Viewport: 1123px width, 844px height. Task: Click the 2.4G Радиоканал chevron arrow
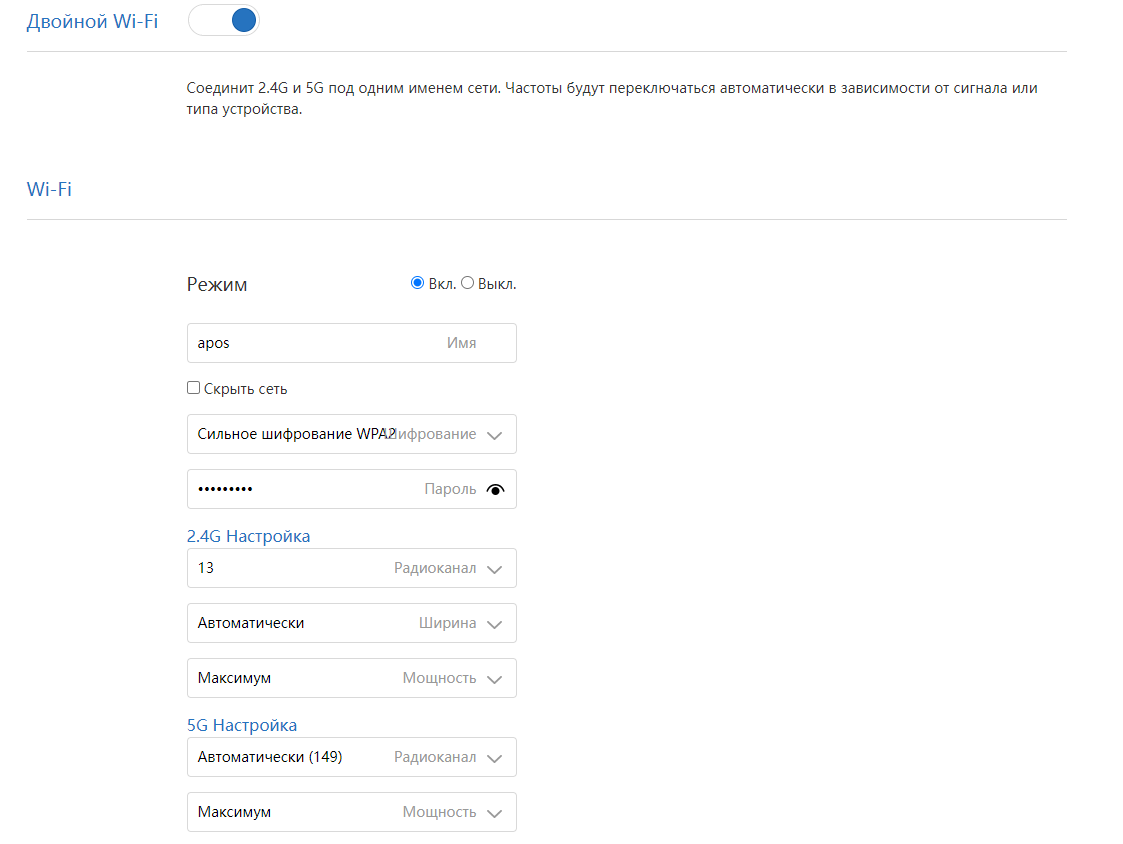[x=494, y=569]
